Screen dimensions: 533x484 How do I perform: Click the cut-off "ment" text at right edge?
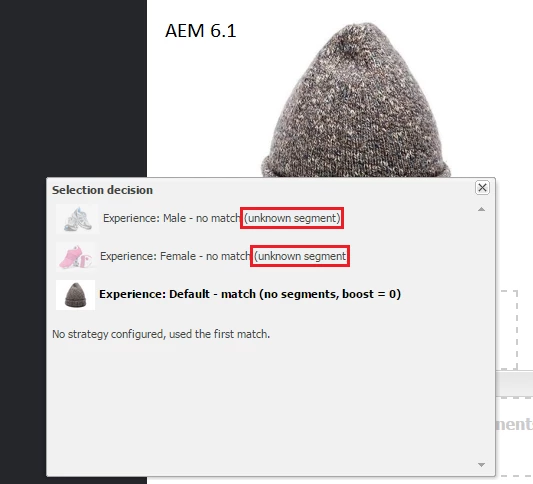click(514, 424)
